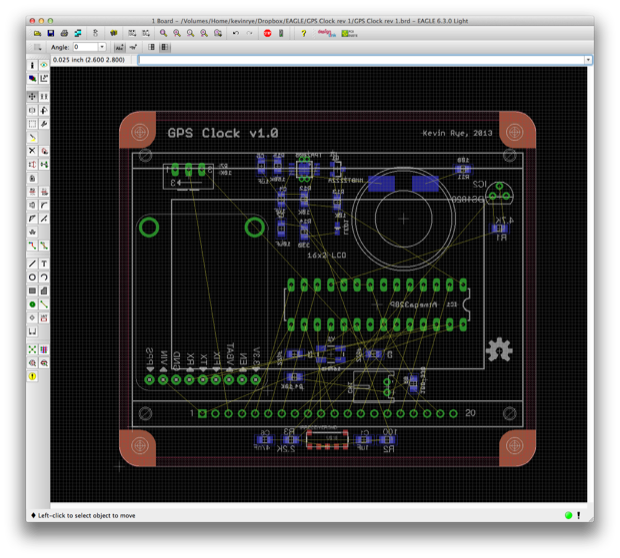Select the Paste tool
The height and width of the screenshot is (558, 620).
[32, 138]
